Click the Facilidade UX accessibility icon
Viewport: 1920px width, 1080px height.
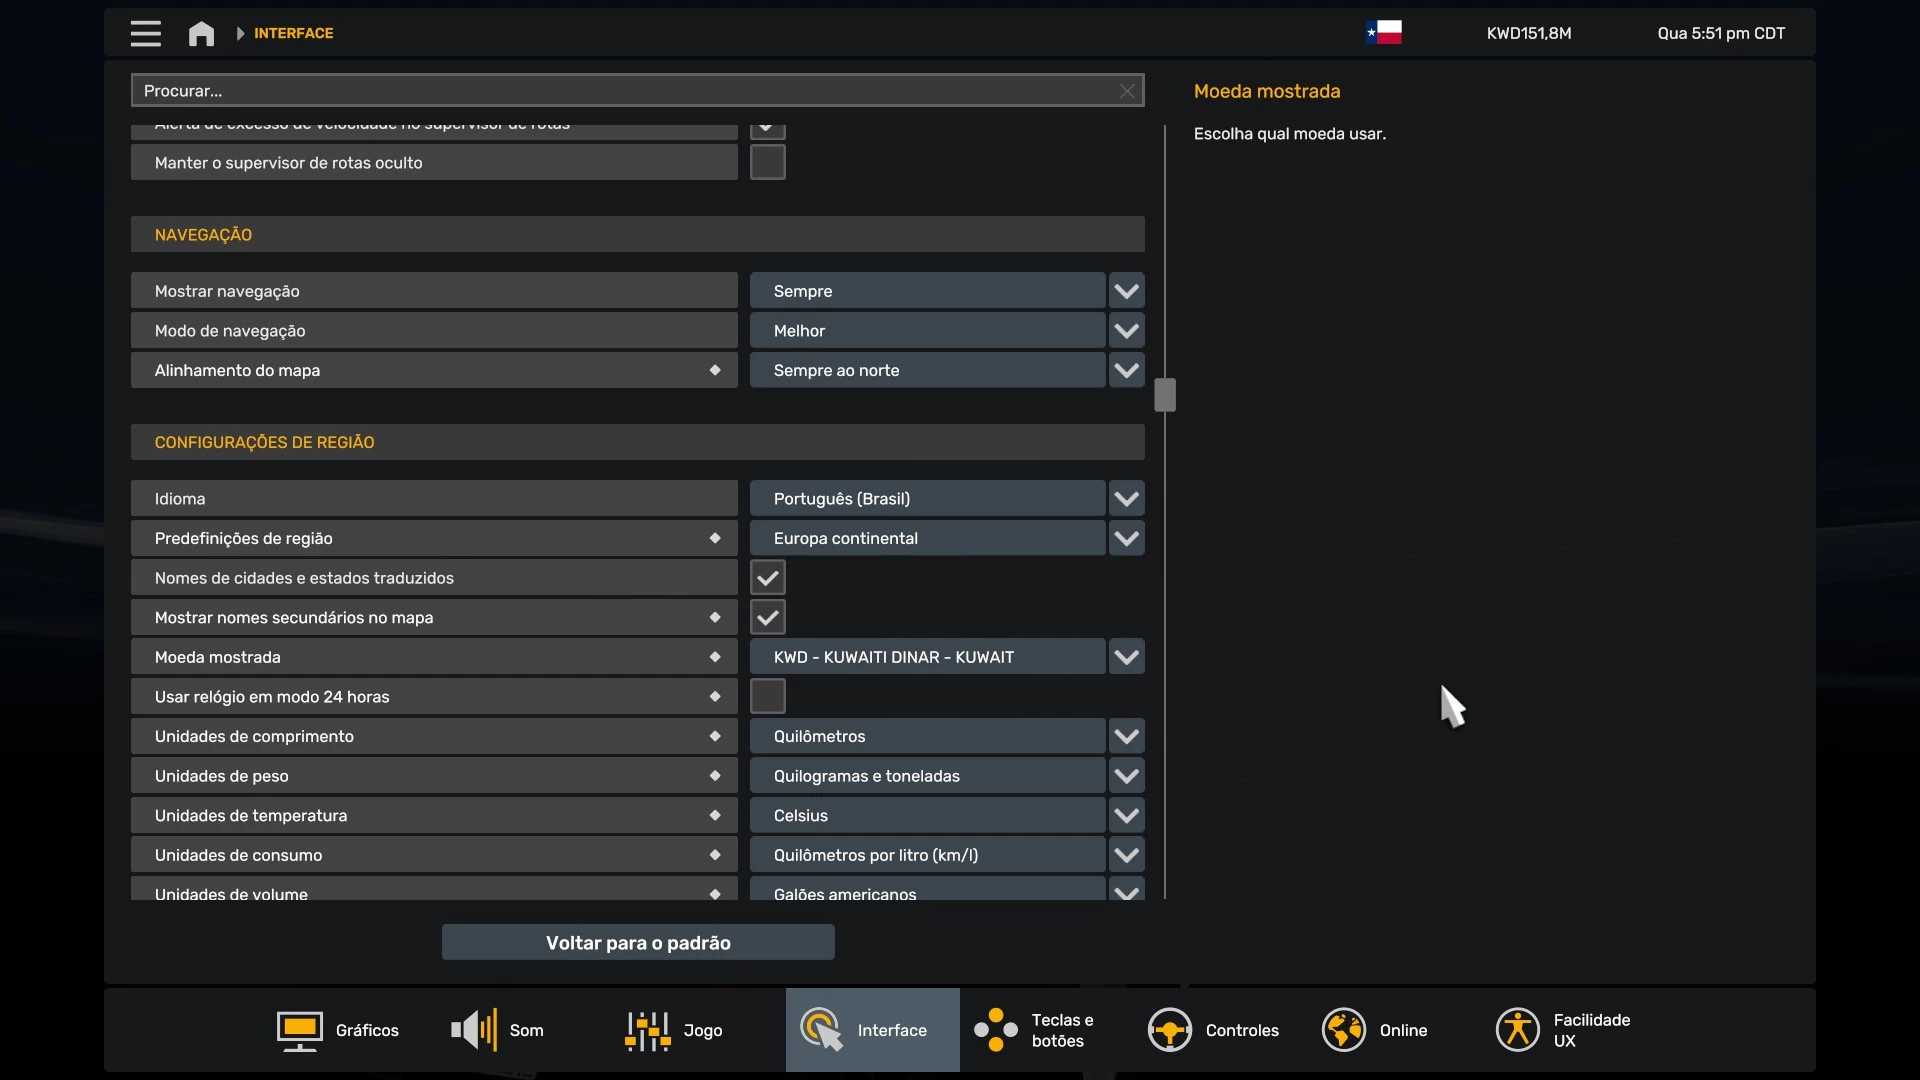1517,1030
